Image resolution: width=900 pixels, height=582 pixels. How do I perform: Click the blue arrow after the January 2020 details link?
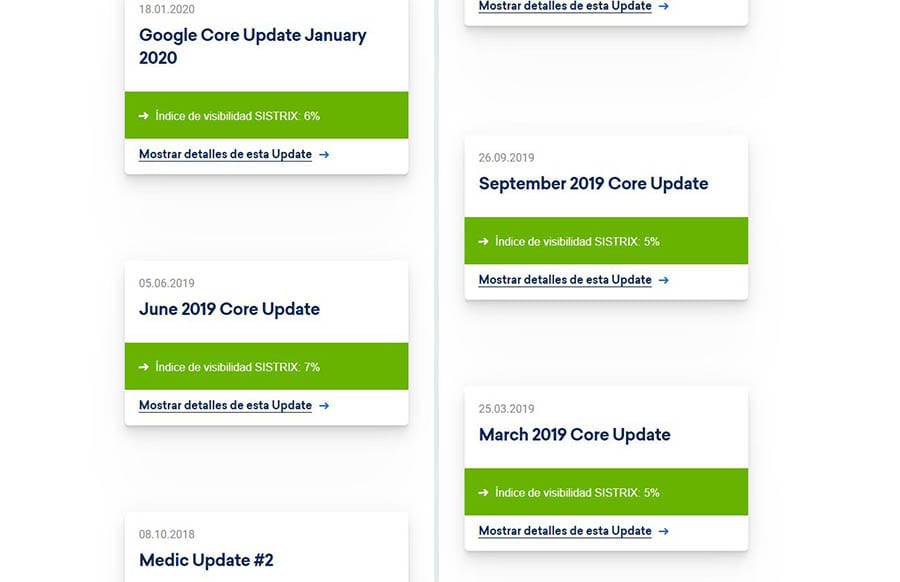click(324, 155)
